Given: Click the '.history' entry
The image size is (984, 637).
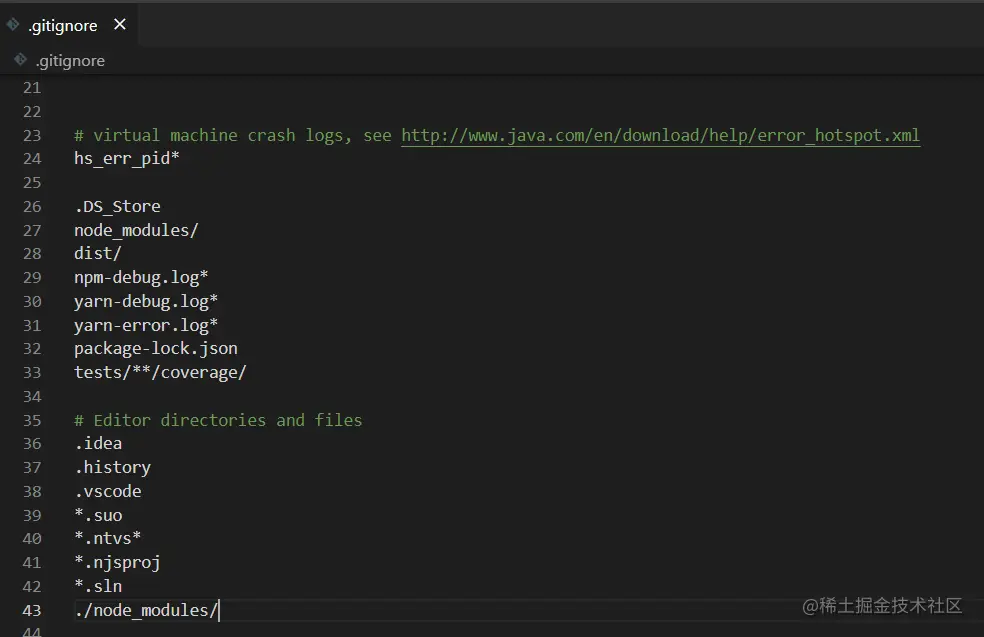Looking at the screenshot, I should point(113,468).
